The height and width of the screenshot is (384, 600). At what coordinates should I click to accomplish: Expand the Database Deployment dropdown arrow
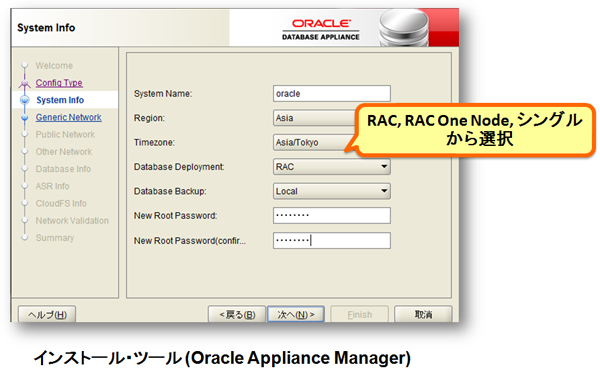[x=384, y=167]
